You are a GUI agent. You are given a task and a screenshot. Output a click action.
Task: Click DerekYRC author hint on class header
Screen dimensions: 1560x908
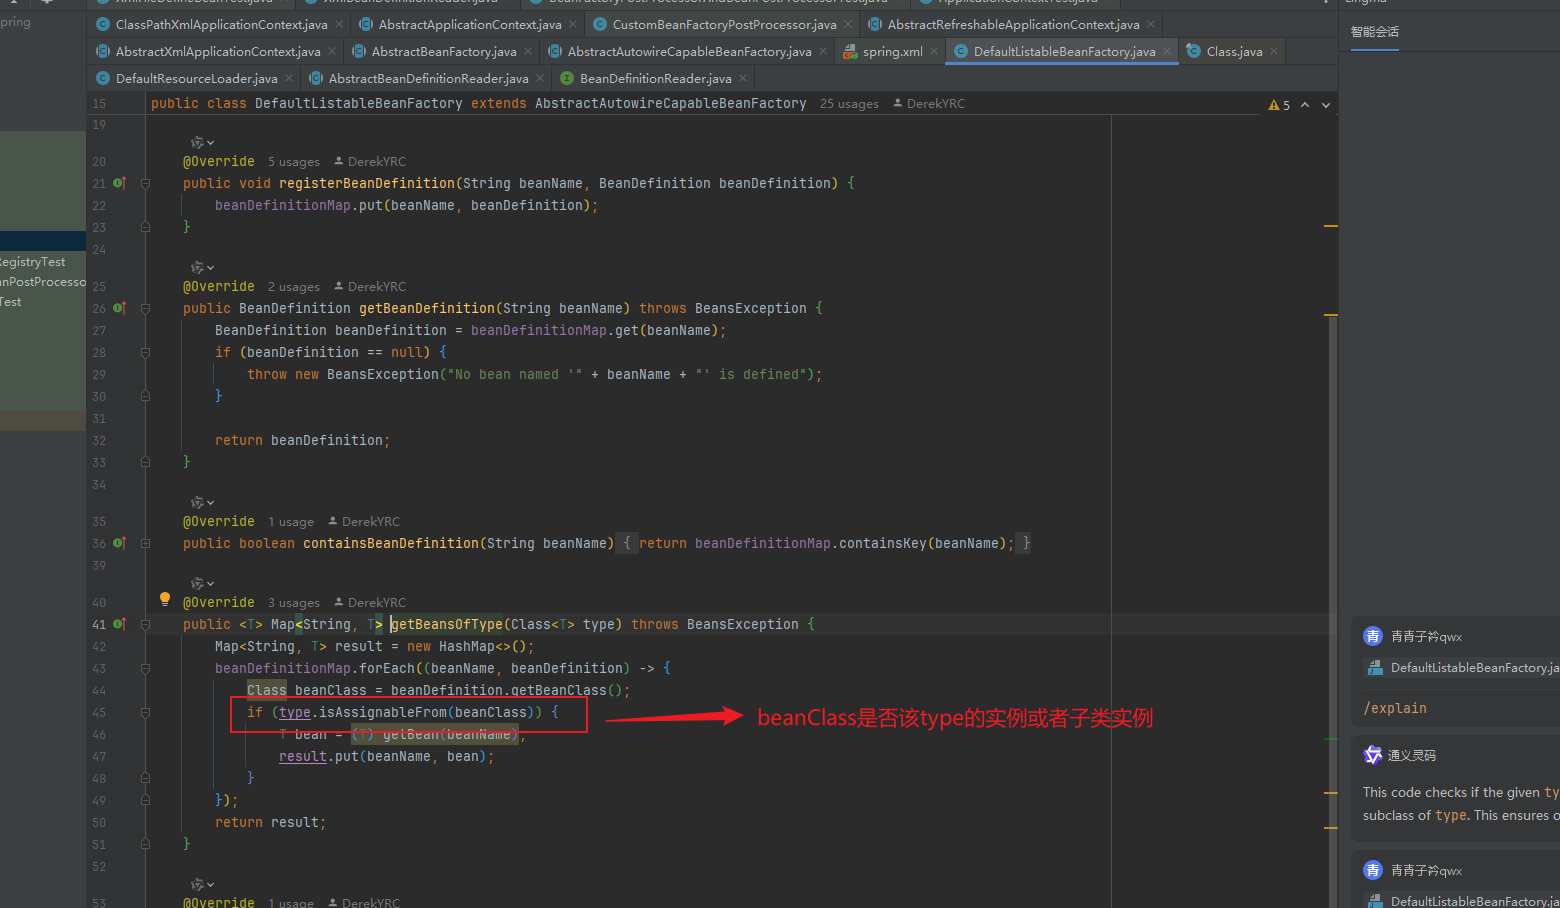coord(929,104)
